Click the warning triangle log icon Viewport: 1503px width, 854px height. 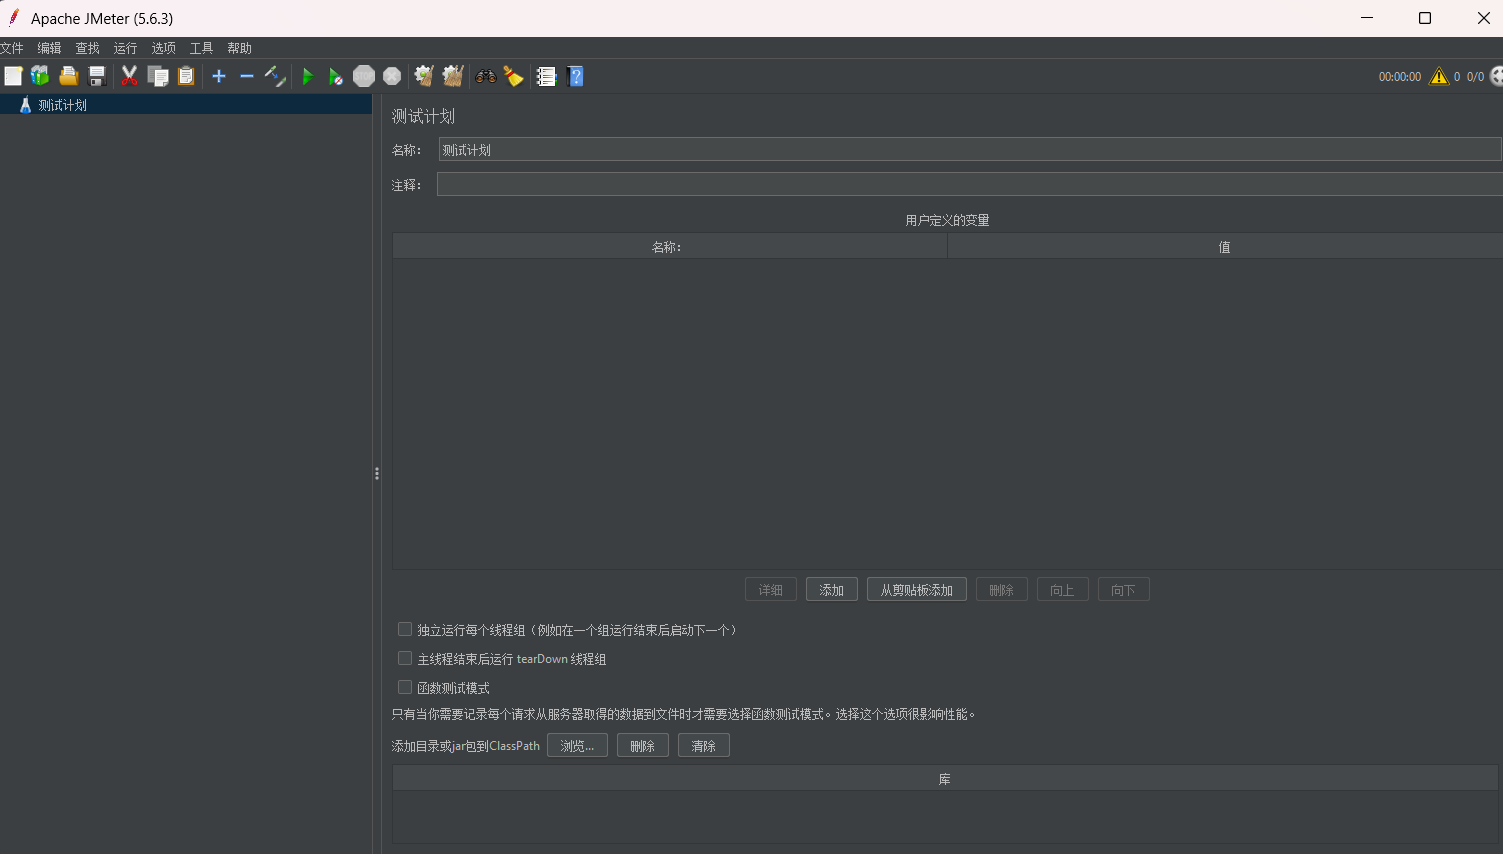pos(1439,76)
